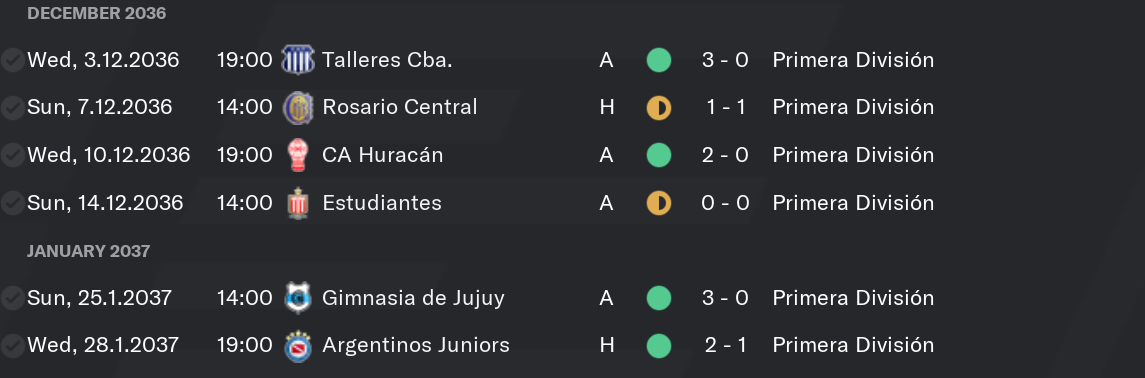Screen dimensions: 1145x378
Task: Click the Argentinos Juniors club crest
Action: [297, 345]
